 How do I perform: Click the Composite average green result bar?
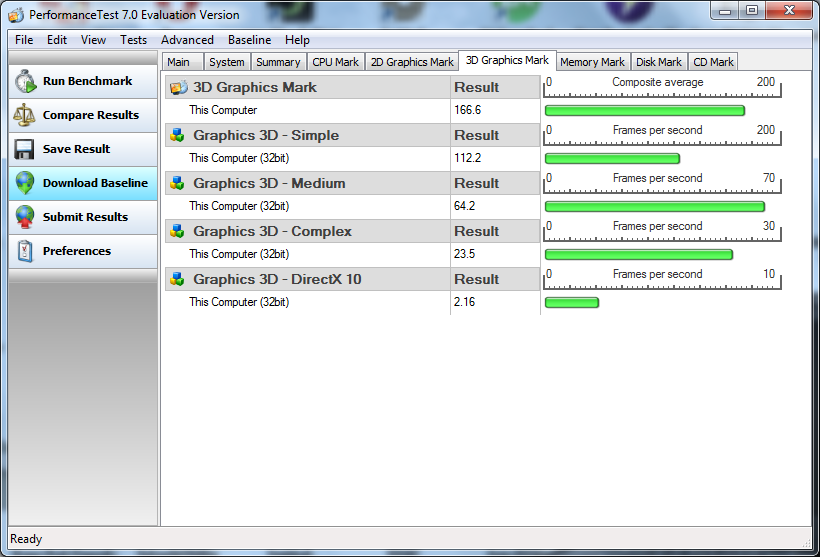[x=644, y=110]
